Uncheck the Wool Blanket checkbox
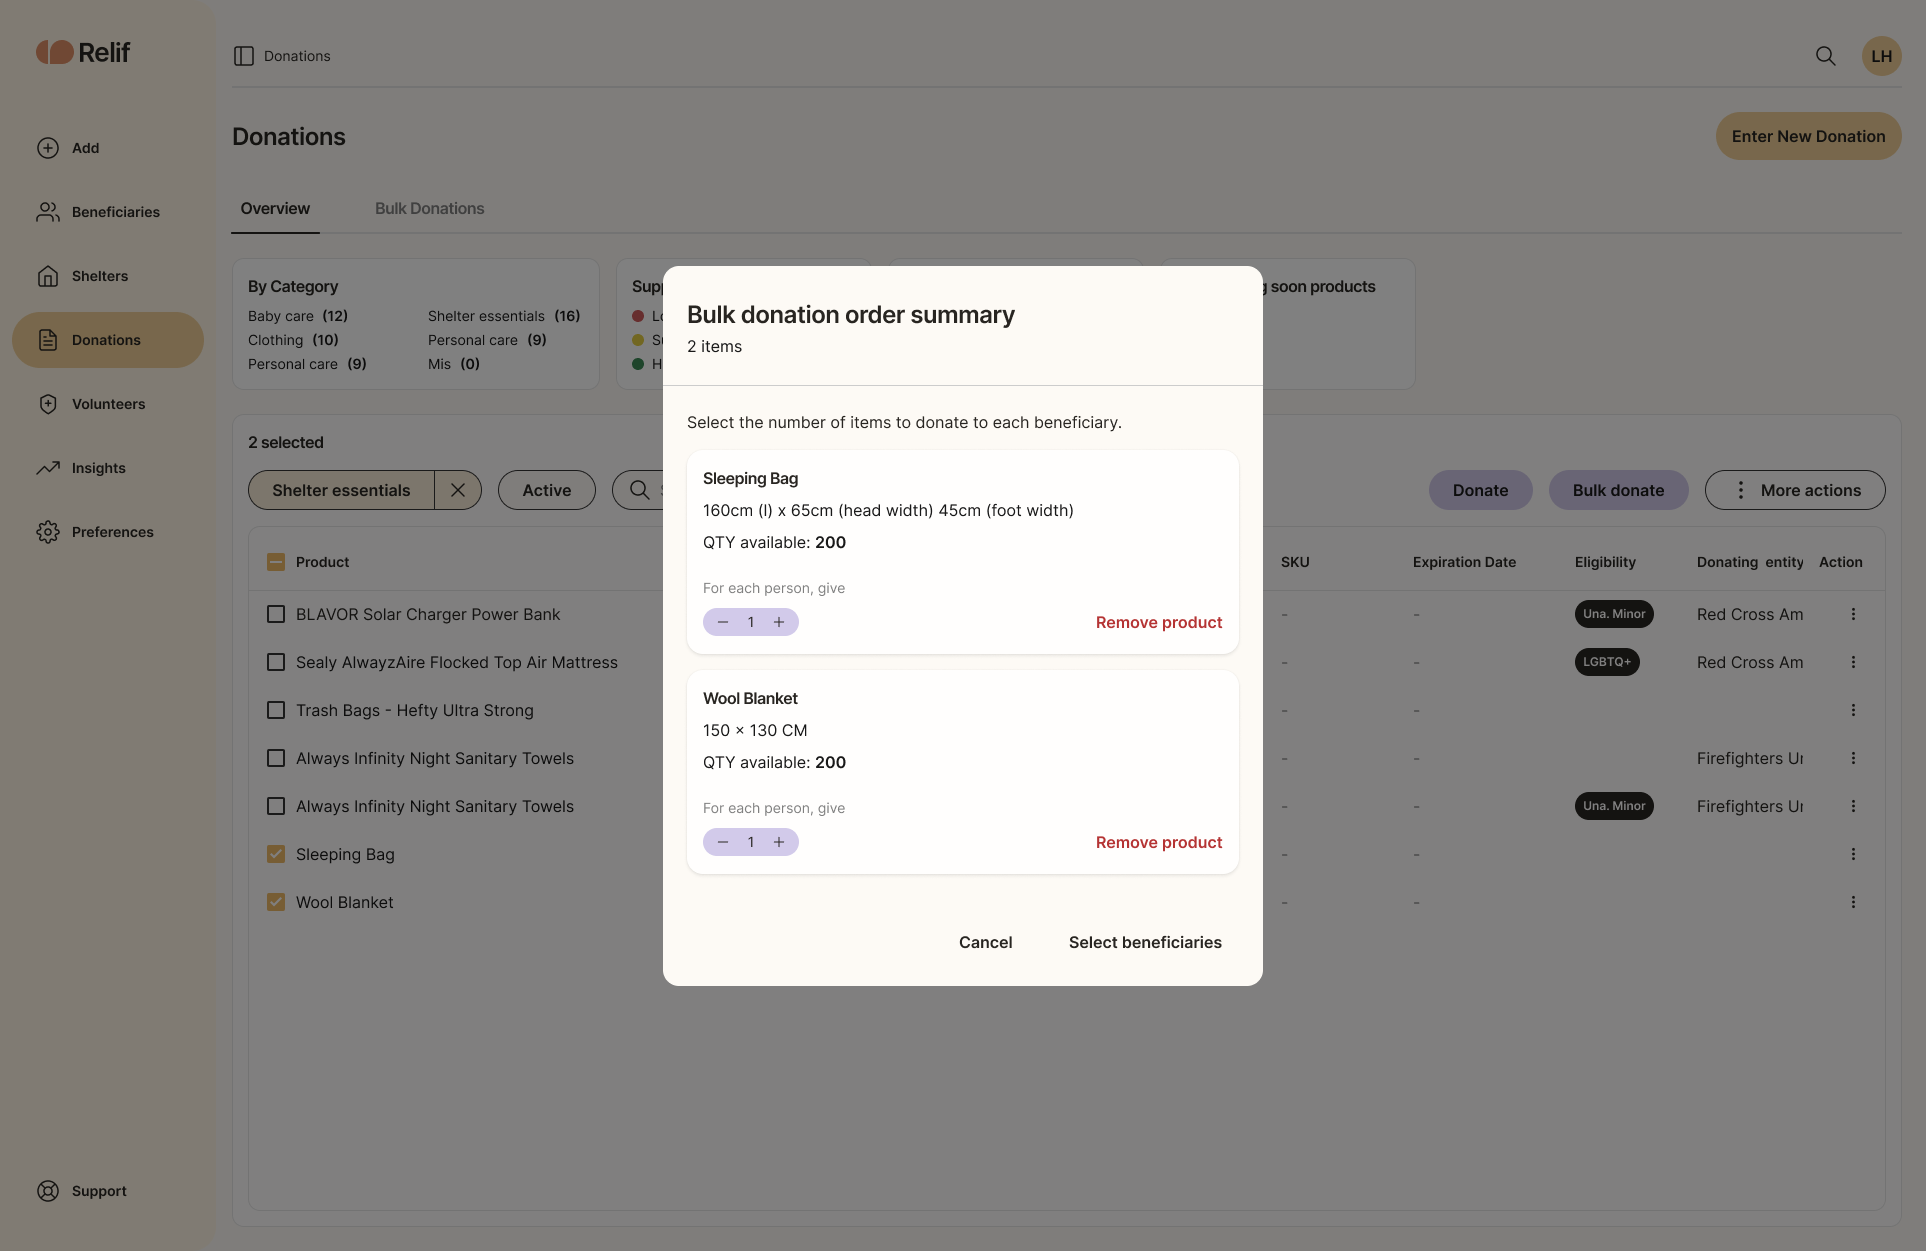 (x=276, y=902)
